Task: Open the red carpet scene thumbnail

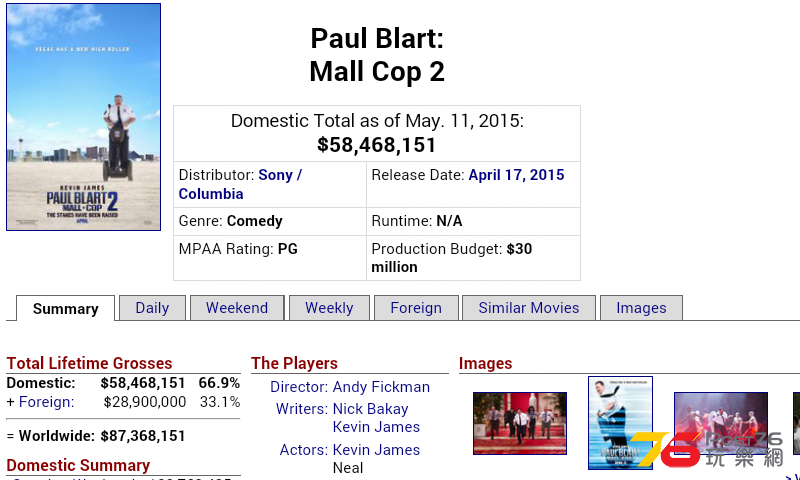Action: coord(520,423)
